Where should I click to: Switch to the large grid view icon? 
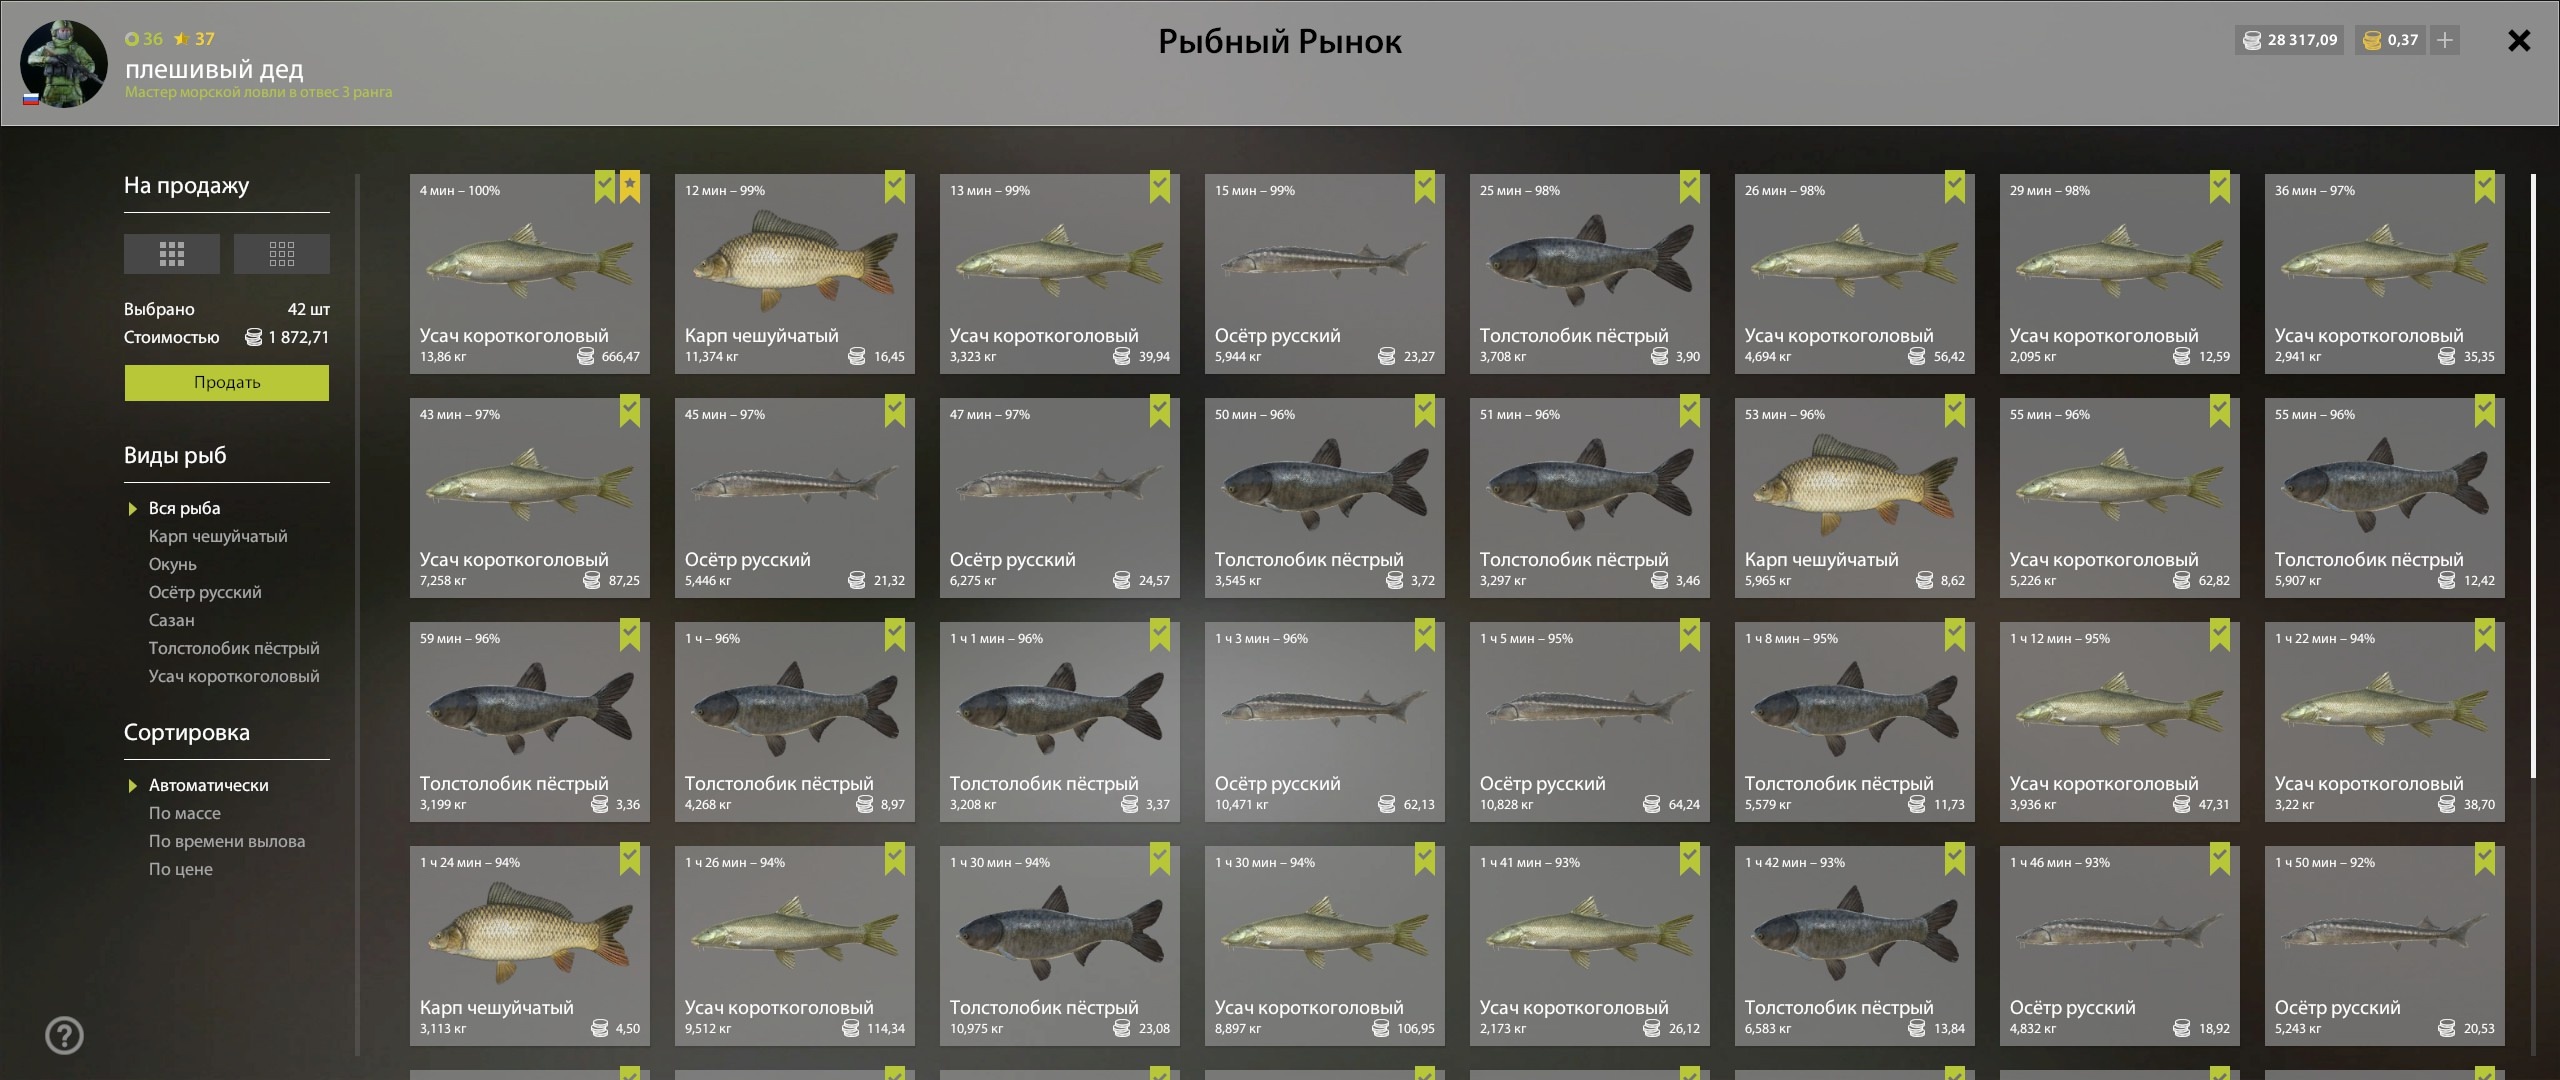[x=171, y=254]
